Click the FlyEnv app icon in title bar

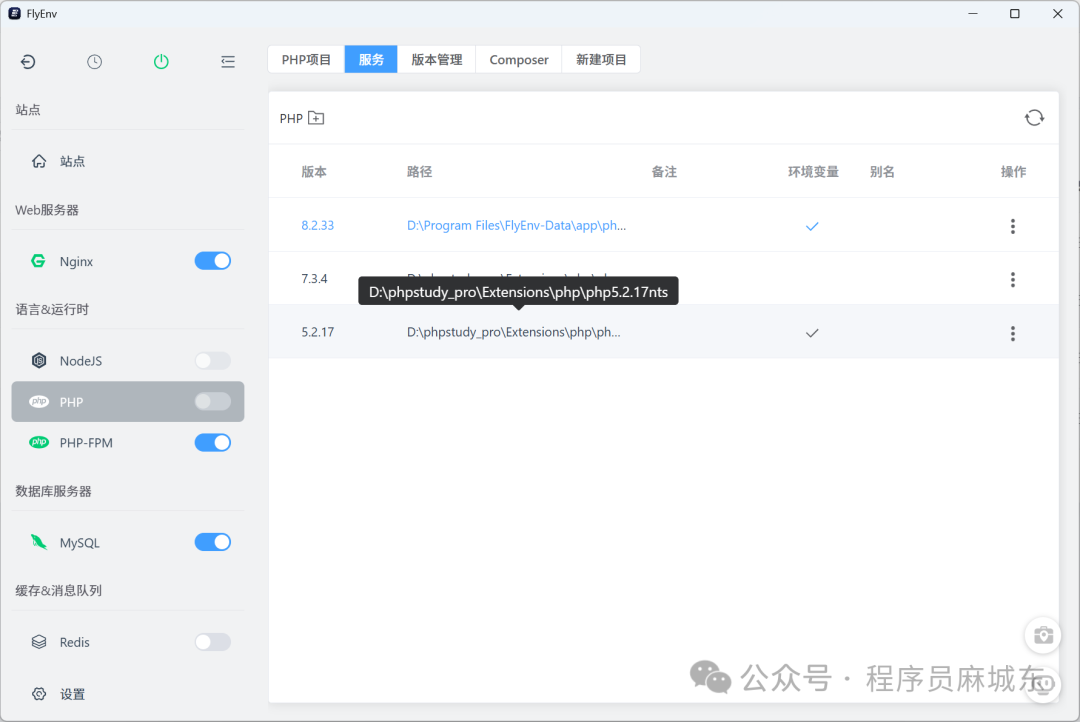tap(14, 13)
